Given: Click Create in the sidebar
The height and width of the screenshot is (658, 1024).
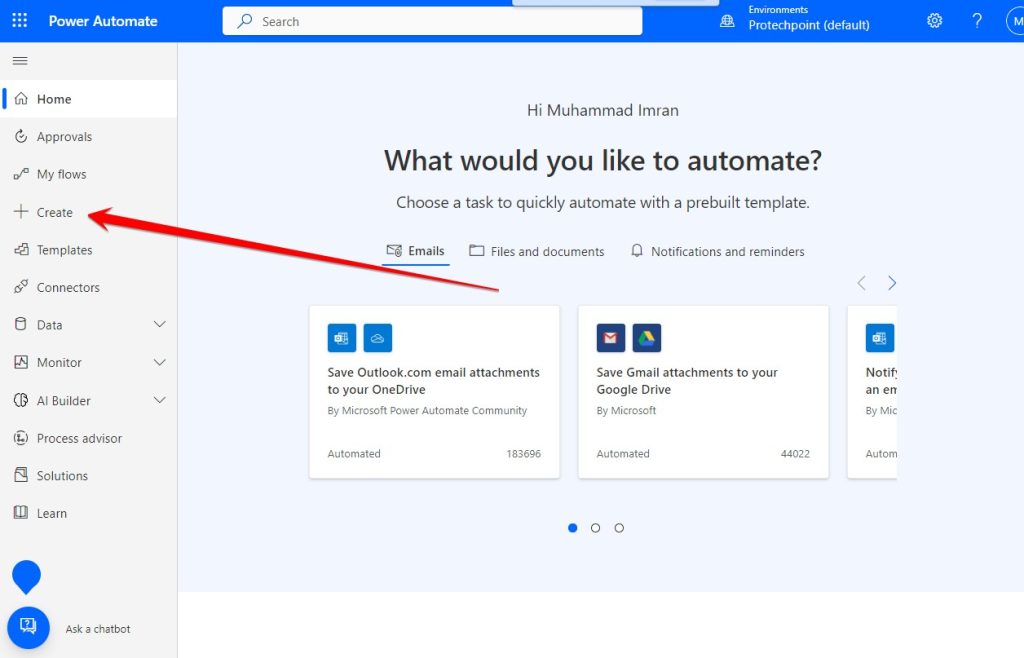Looking at the screenshot, I should click(x=52, y=212).
